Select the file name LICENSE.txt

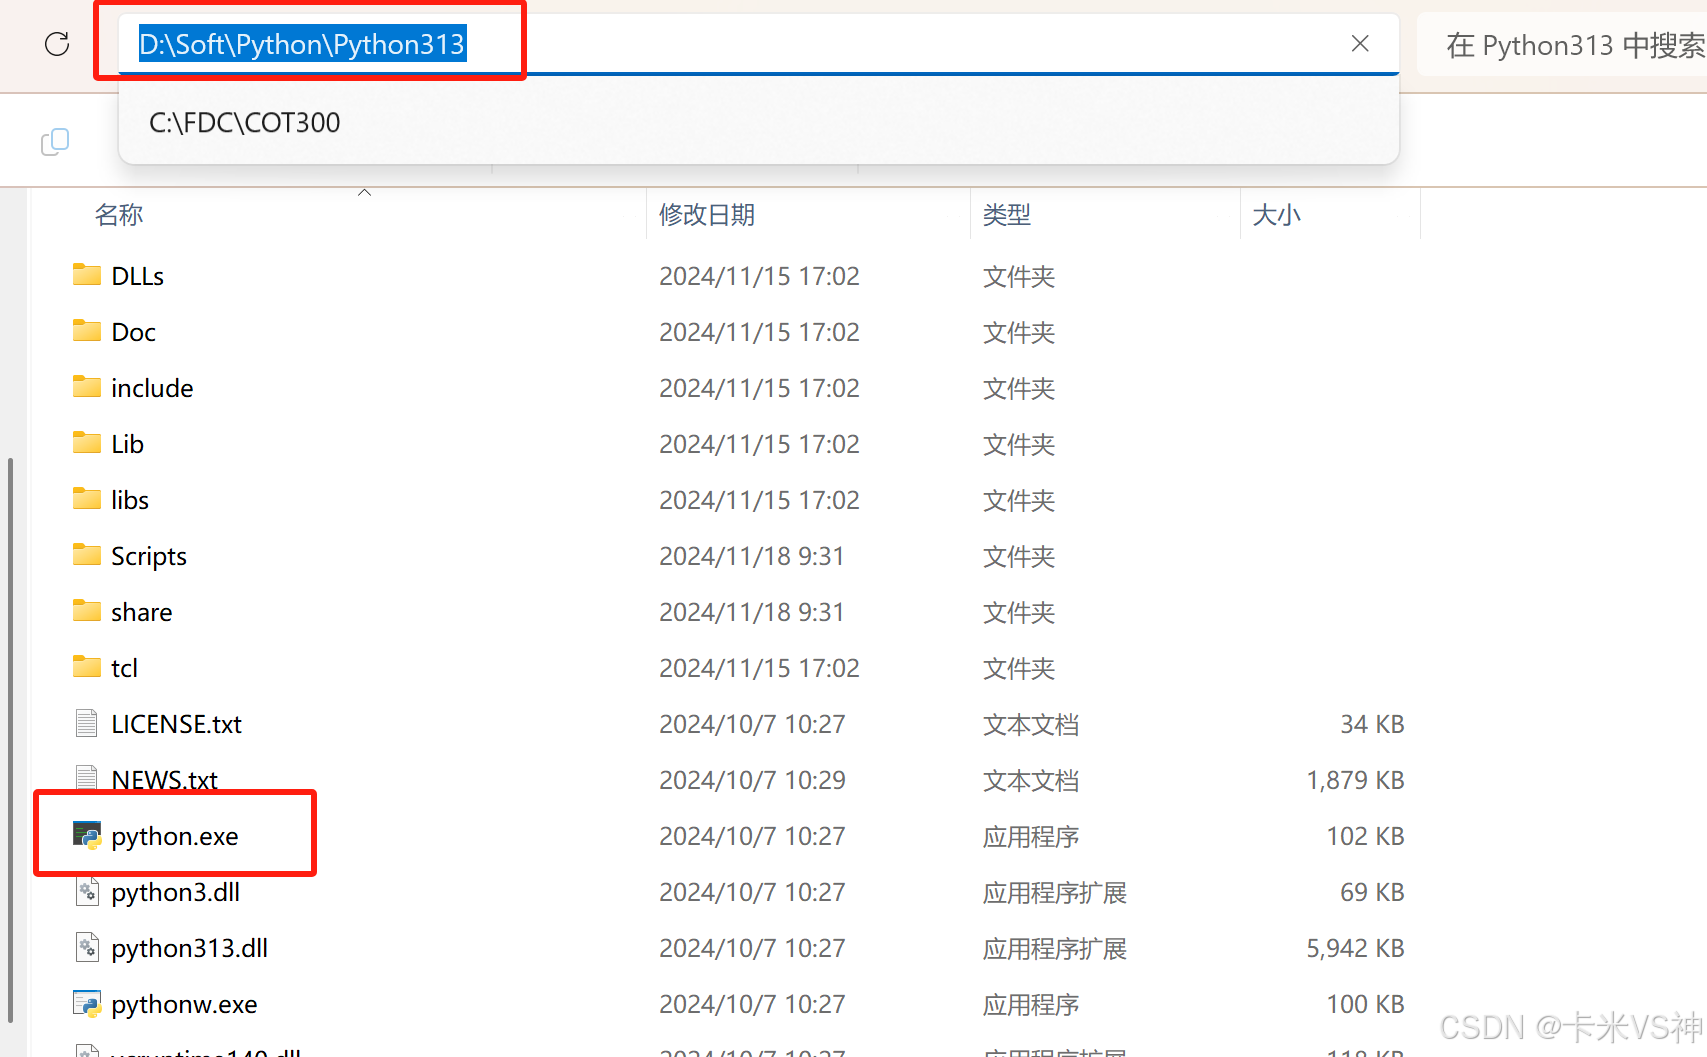point(177,724)
